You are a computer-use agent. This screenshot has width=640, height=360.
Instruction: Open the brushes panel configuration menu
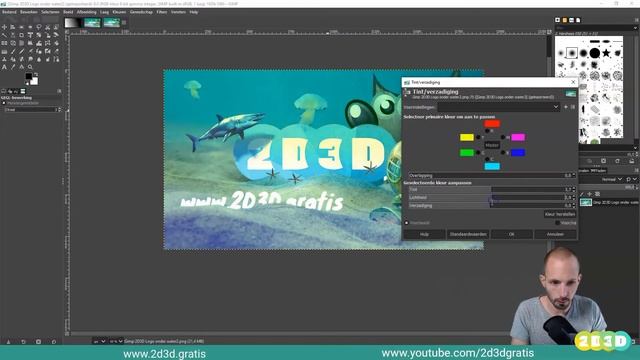point(637,20)
